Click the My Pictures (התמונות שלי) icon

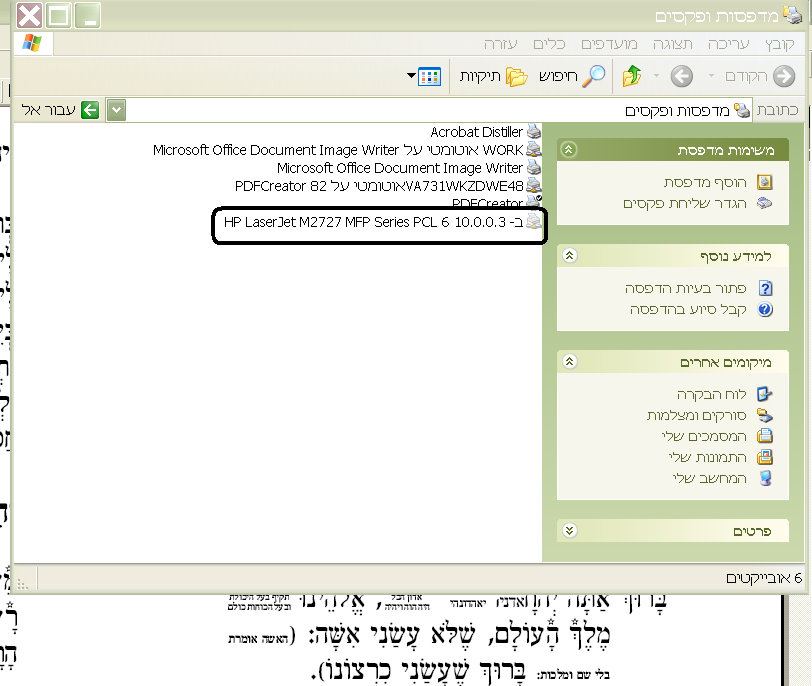(764, 457)
